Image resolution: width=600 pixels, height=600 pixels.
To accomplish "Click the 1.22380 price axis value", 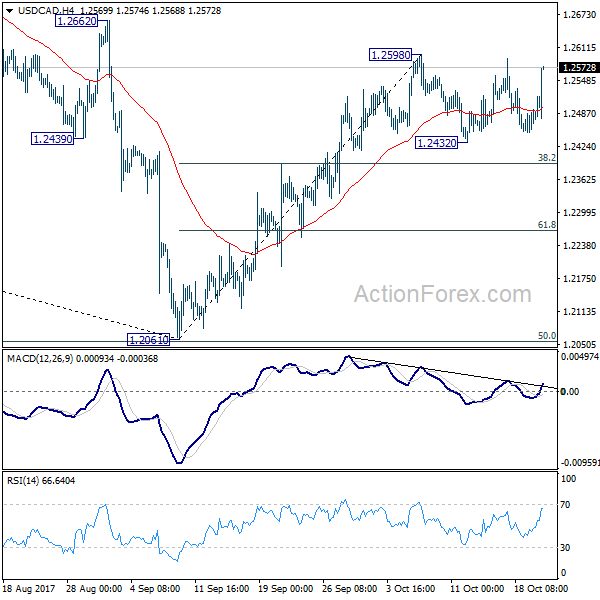I will (579, 245).
